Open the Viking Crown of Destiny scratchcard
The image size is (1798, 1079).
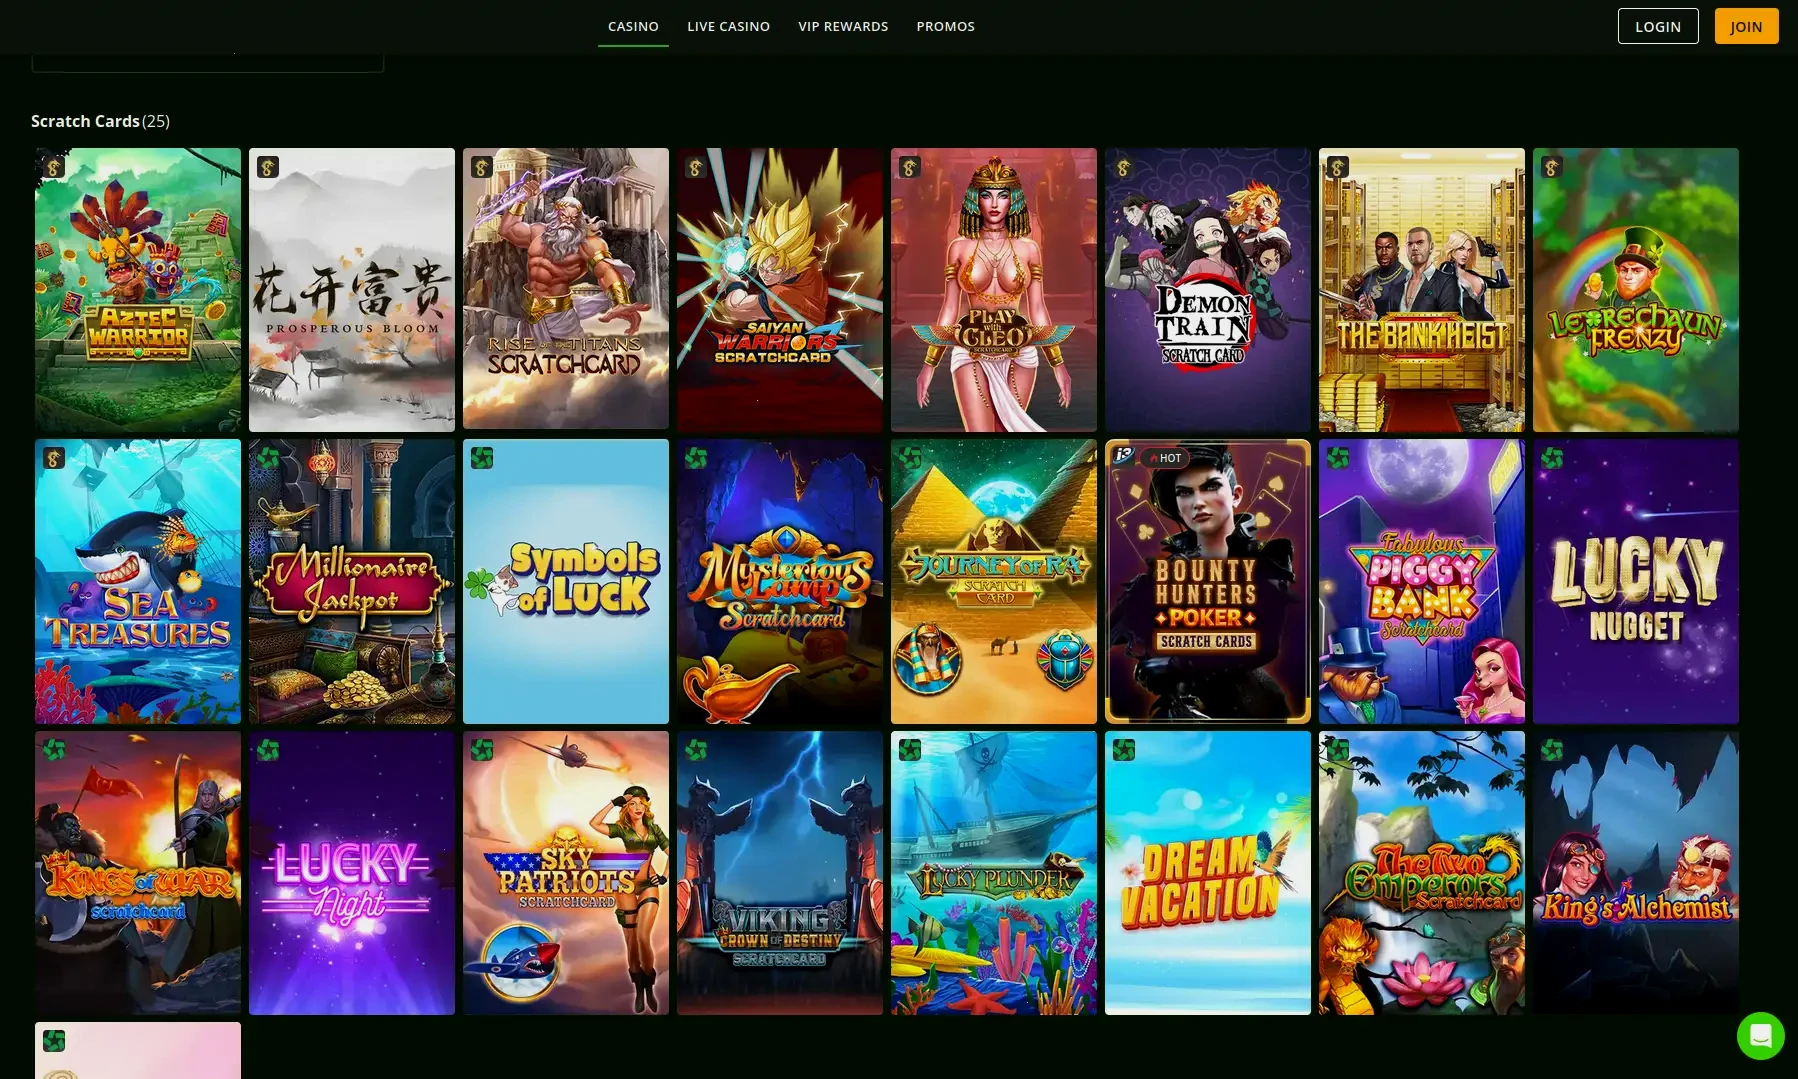tap(780, 872)
